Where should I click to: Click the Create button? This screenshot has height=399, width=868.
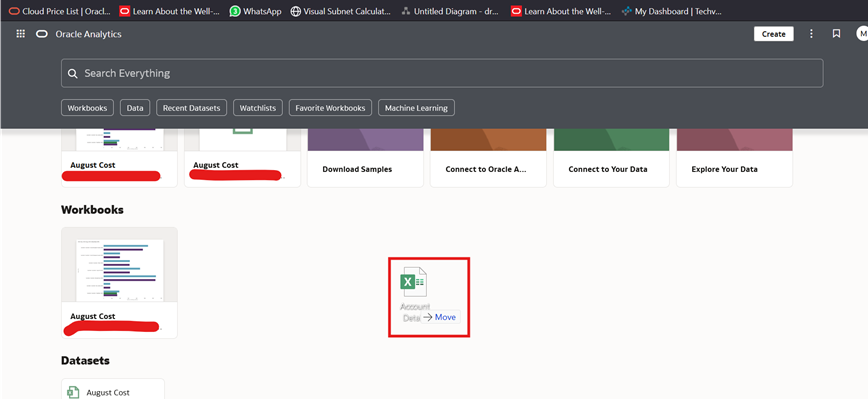tap(773, 34)
